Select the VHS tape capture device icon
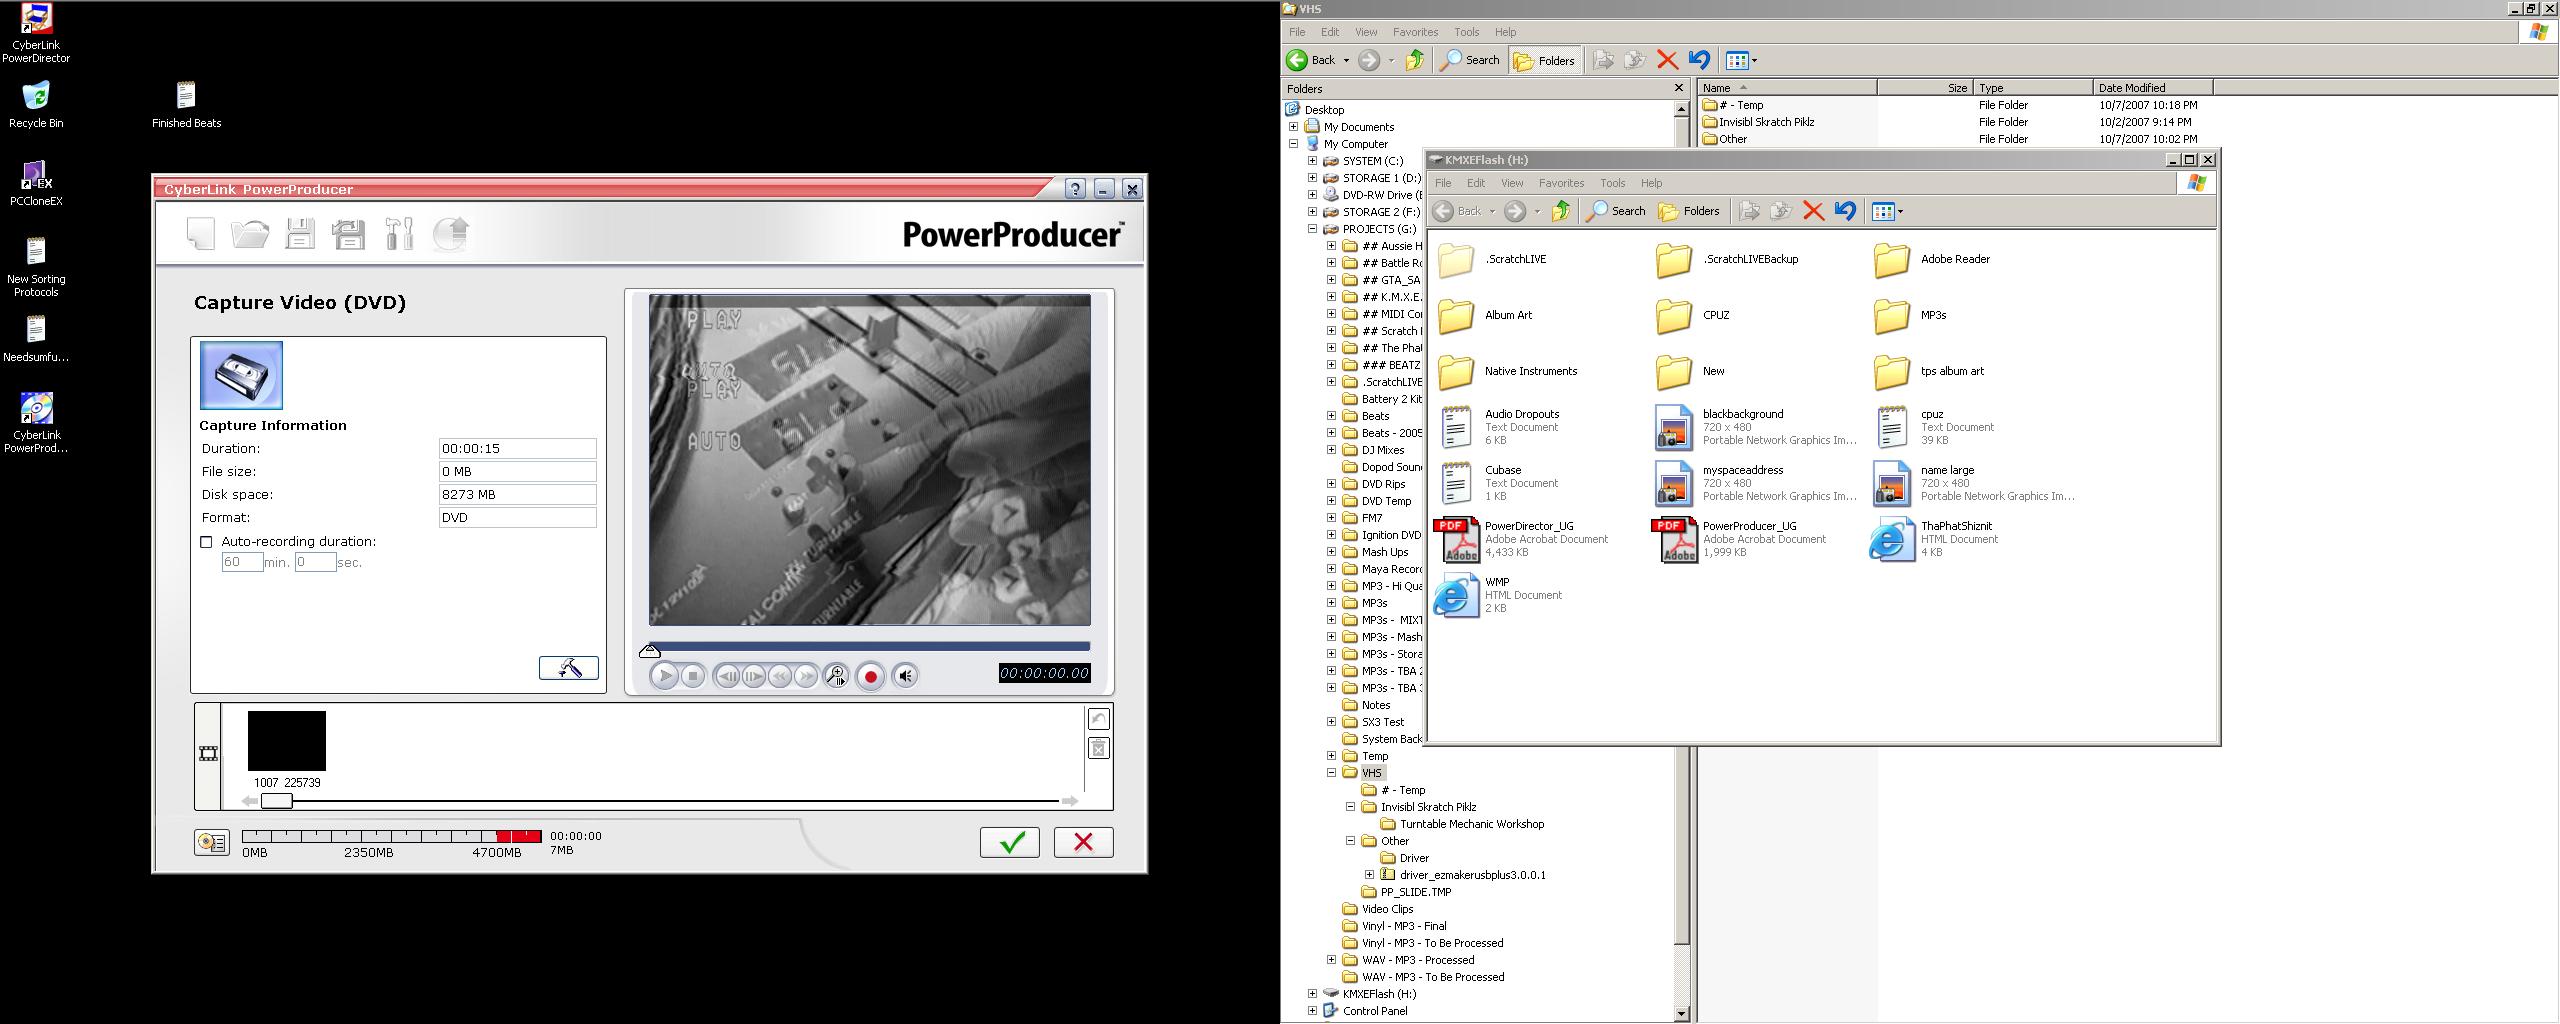 [x=241, y=375]
